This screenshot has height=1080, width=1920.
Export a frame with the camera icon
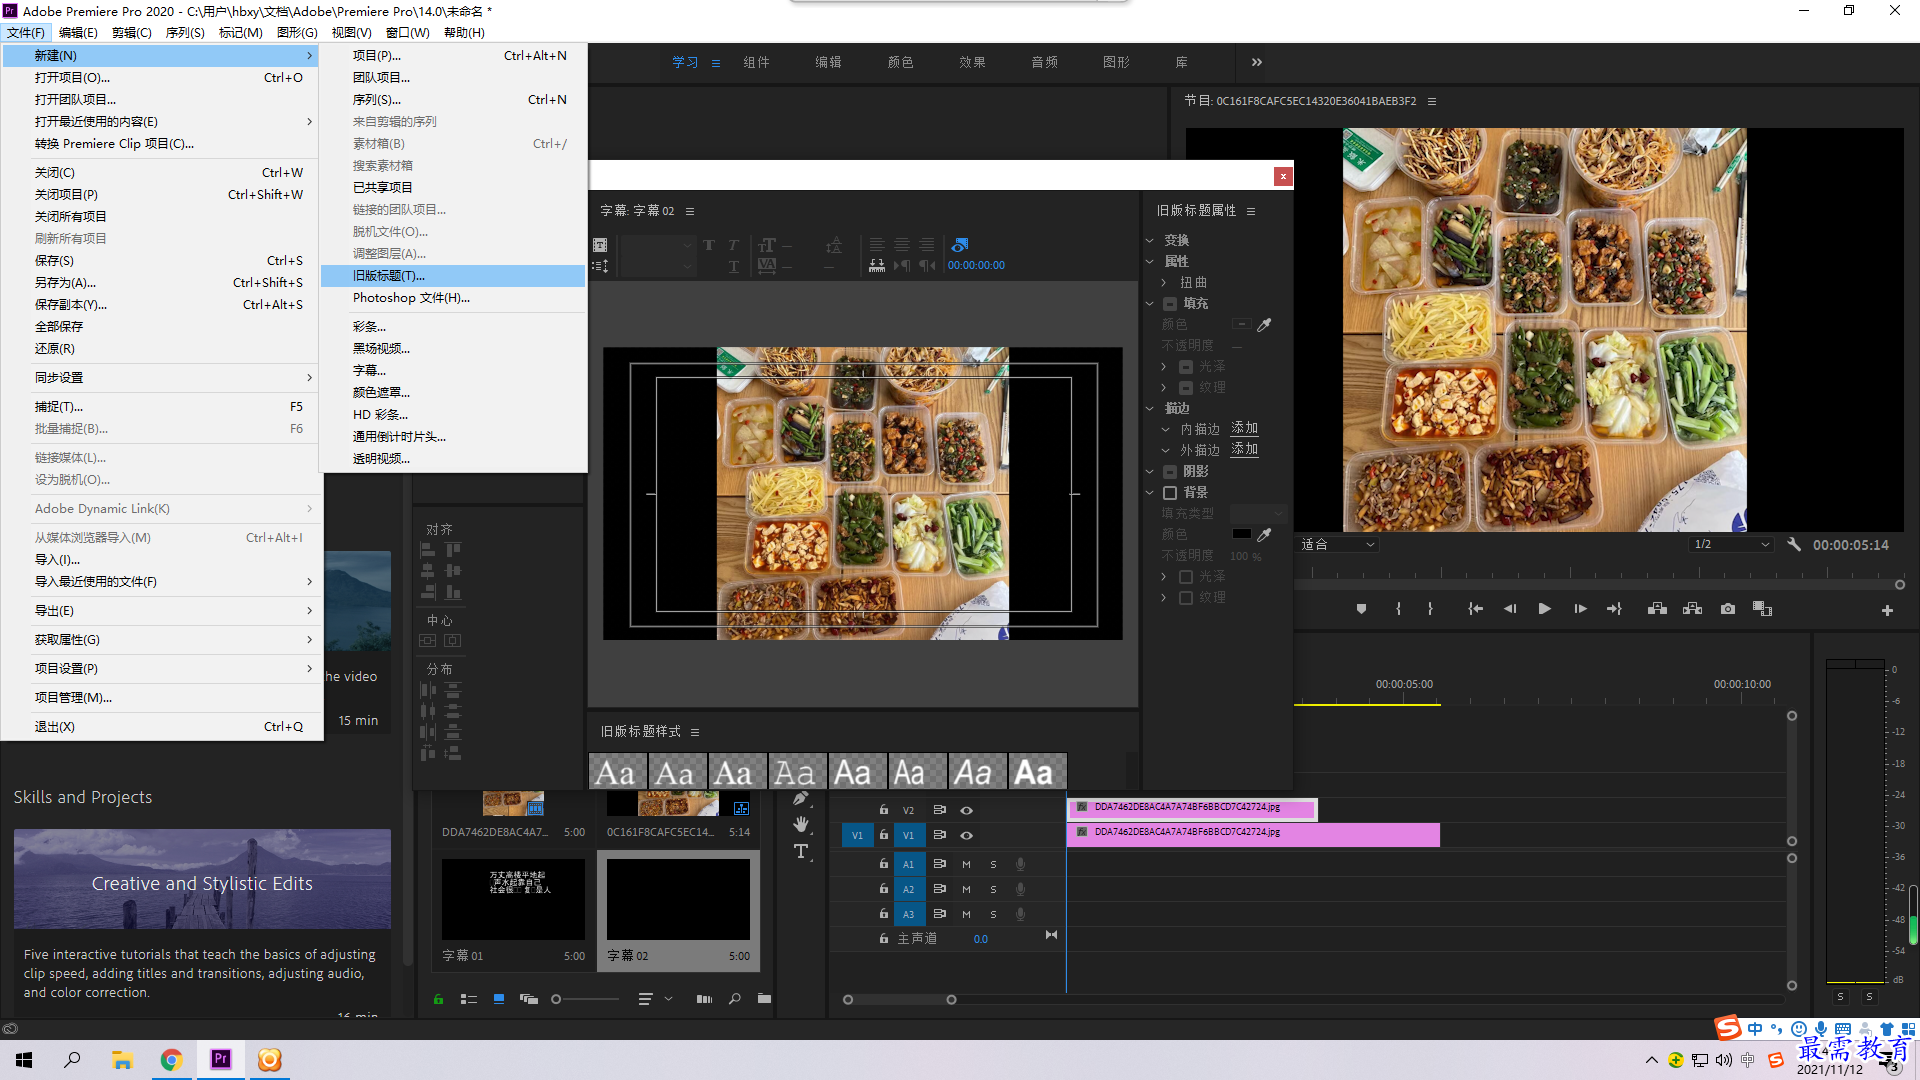coord(1728,609)
